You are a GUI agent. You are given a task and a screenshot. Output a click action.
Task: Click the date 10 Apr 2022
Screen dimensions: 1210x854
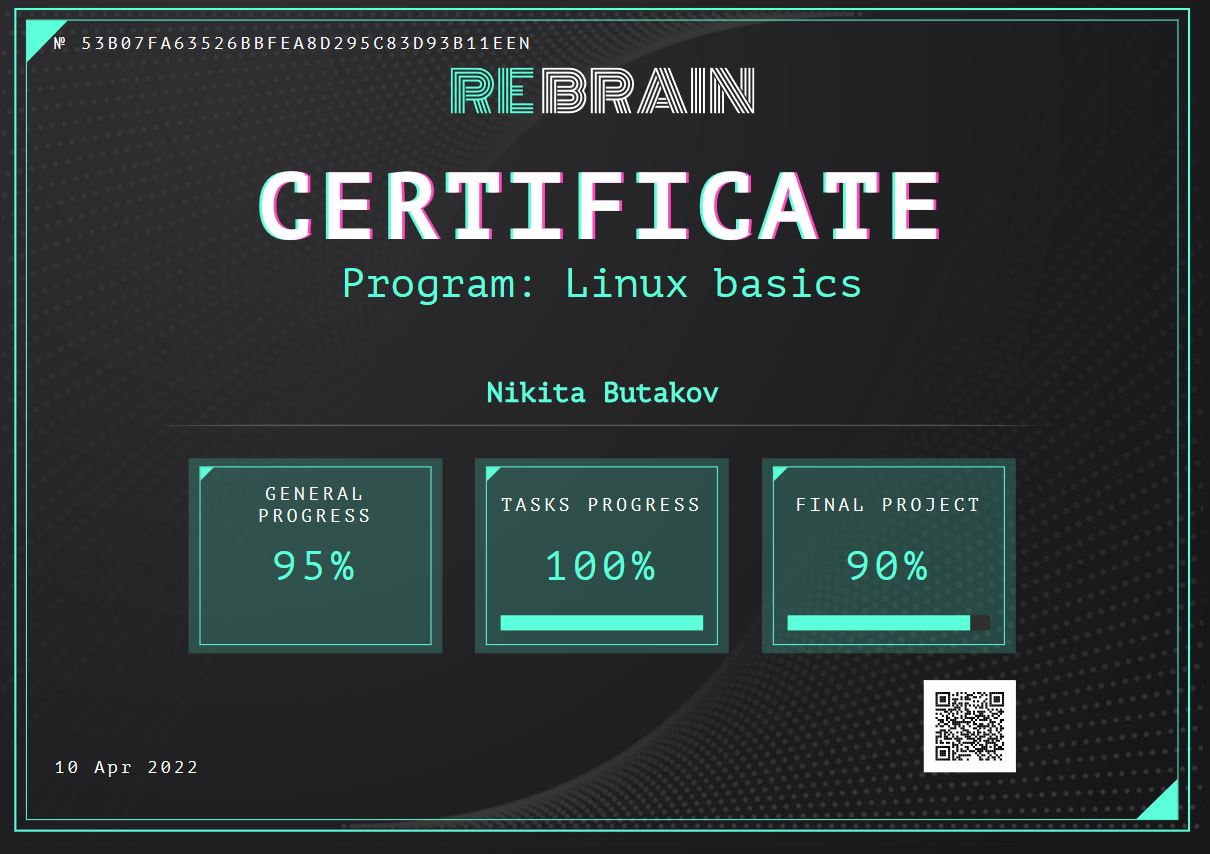[x=126, y=767]
